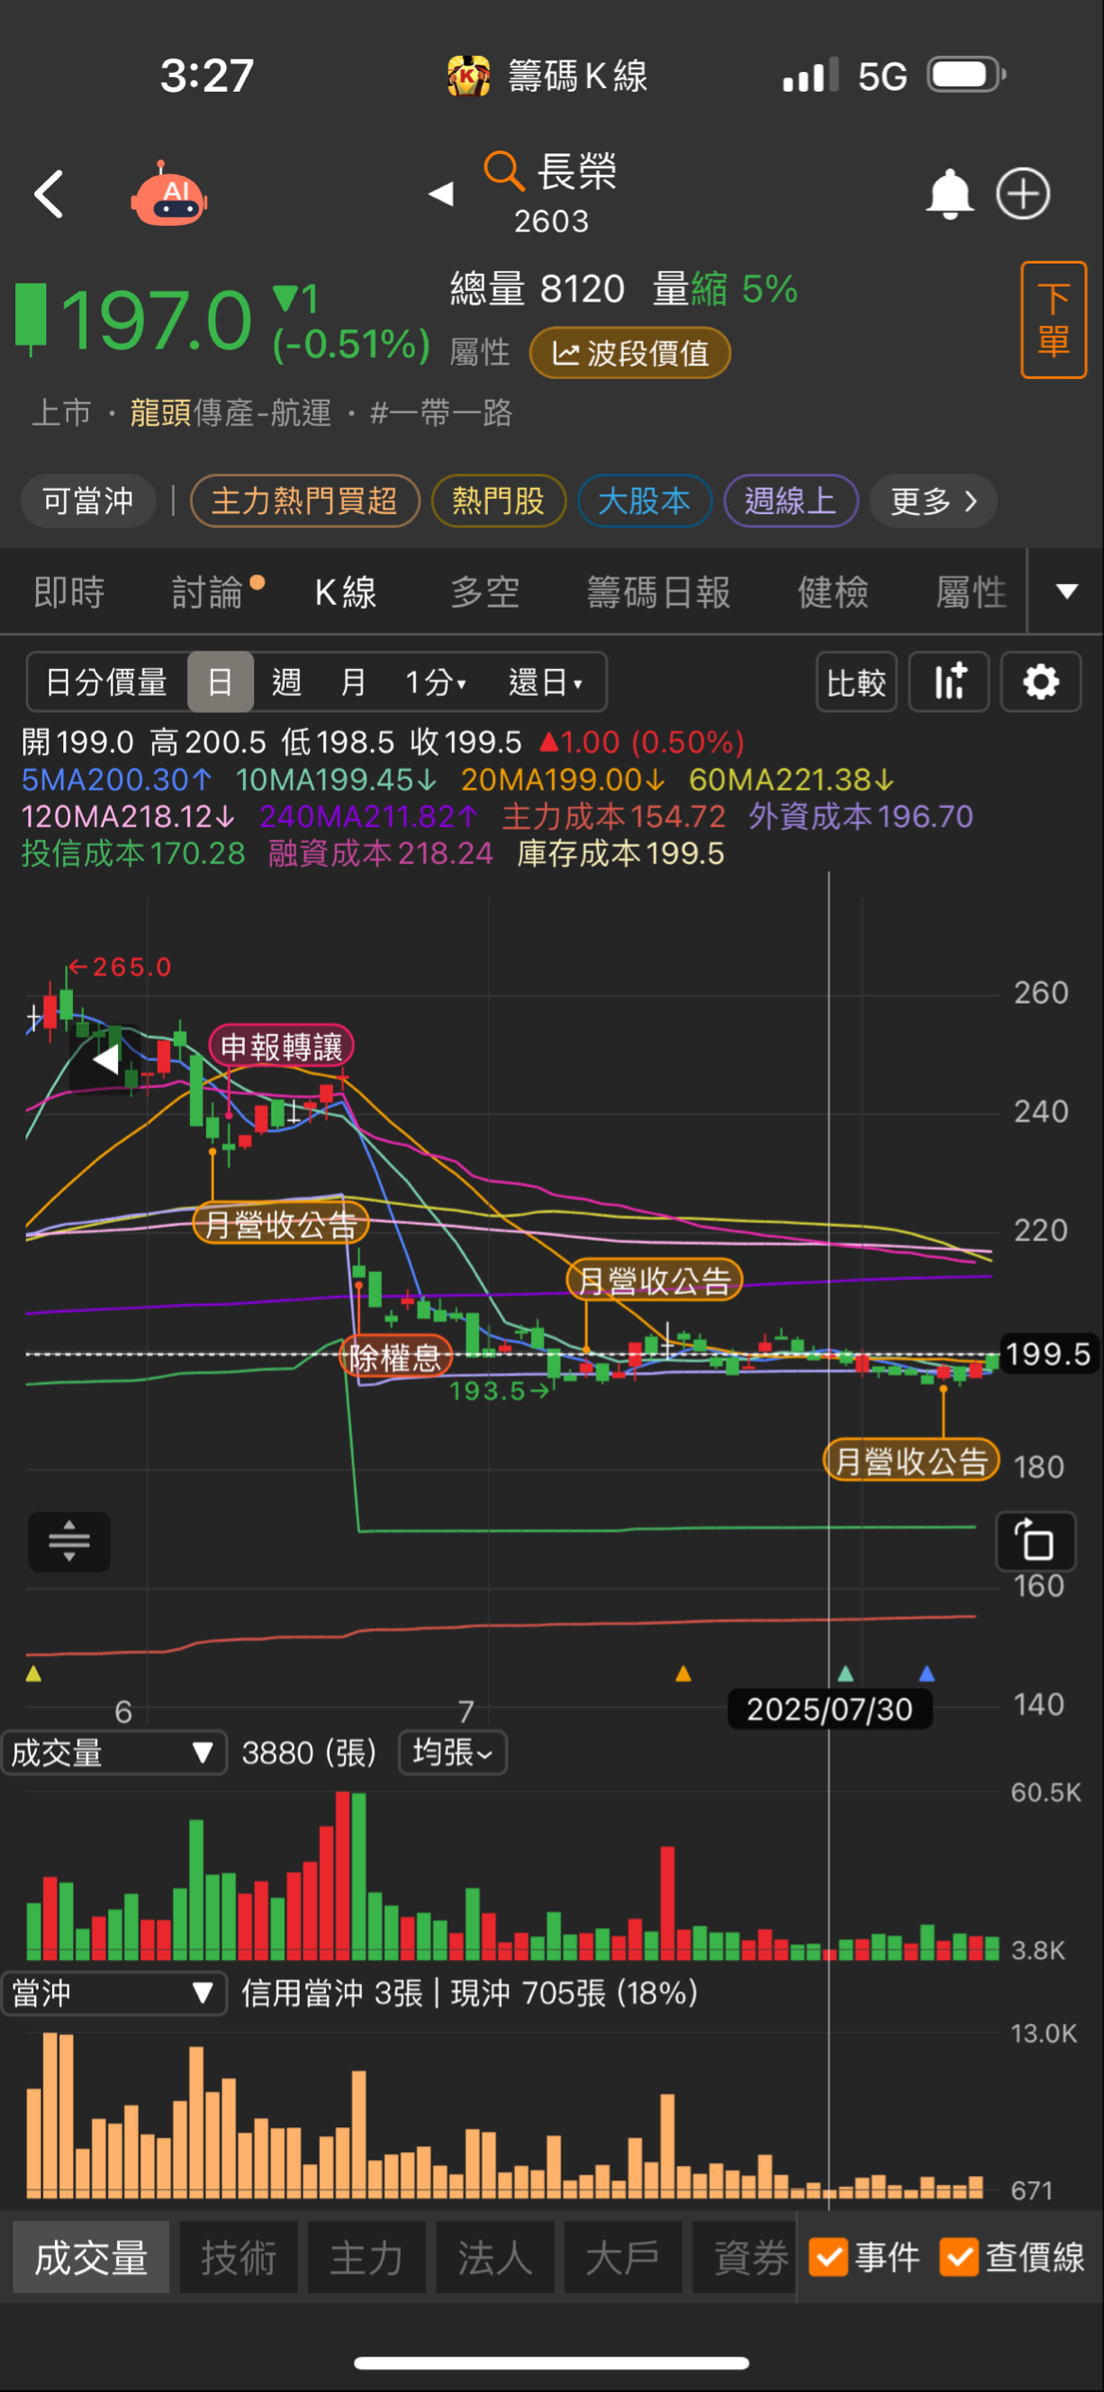Tap the 週線上 tag
Image resolution: width=1104 pixels, height=2392 pixels.
pos(790,501)
